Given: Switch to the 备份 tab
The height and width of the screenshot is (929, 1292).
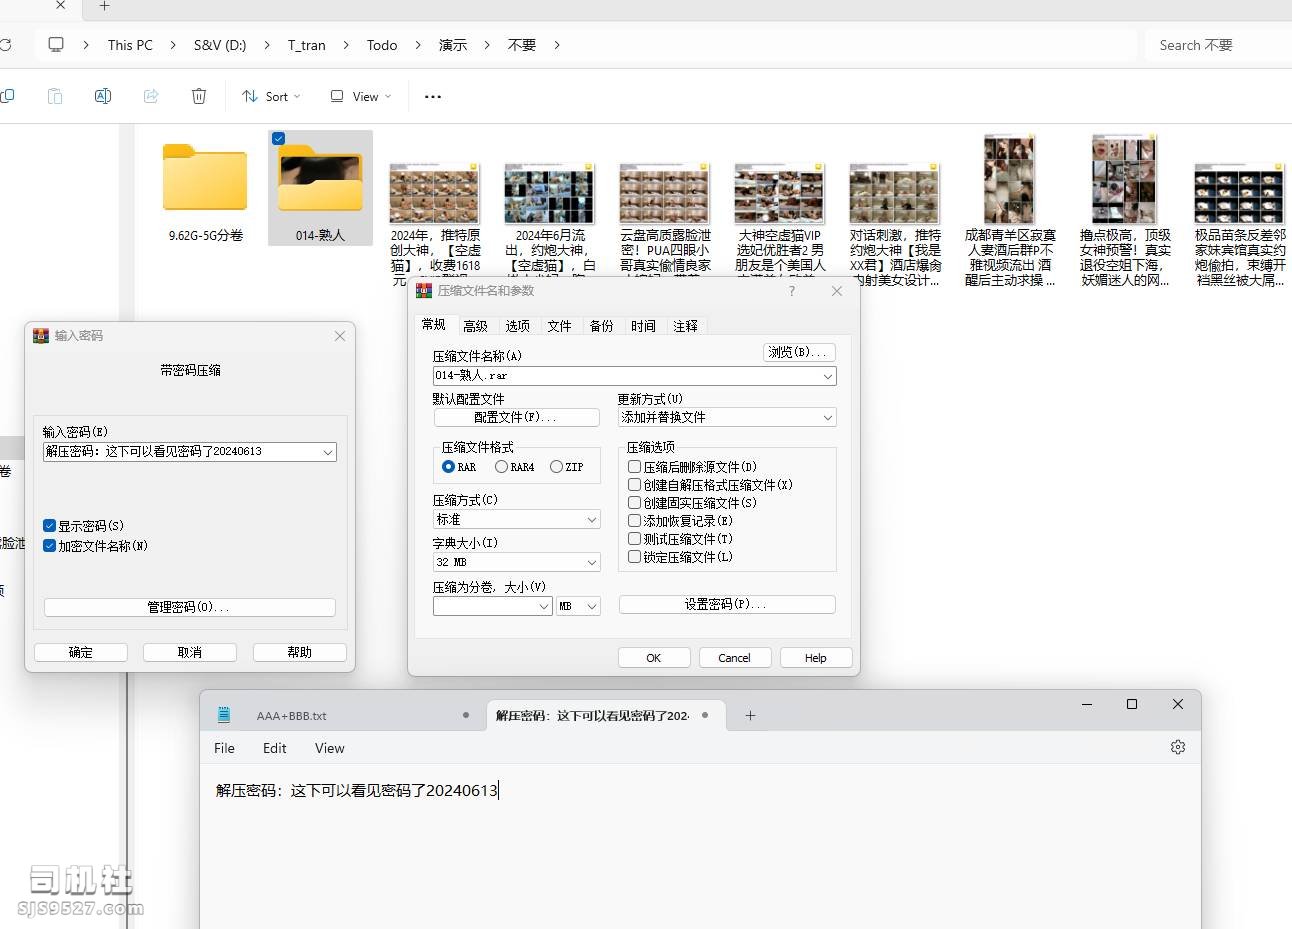Looking at the screenshot, I should tap(601, 326).
